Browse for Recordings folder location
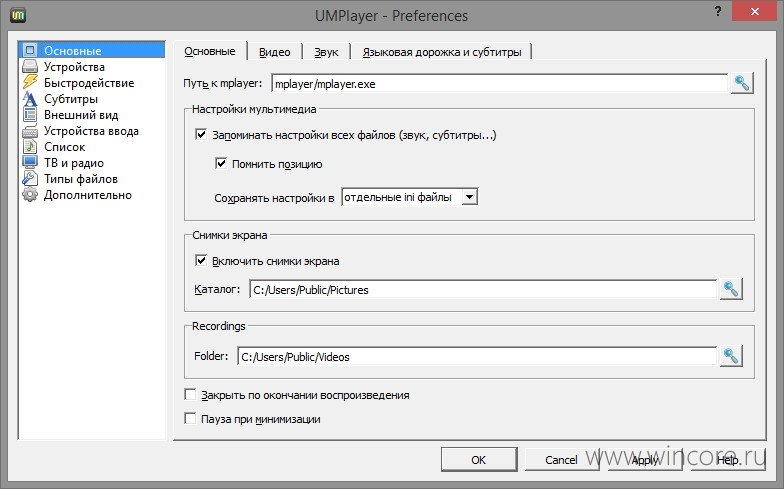 [730, 356]
